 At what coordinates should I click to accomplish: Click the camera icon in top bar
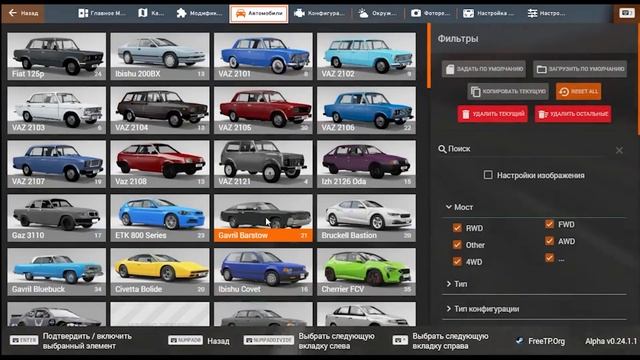coord(416,13)
